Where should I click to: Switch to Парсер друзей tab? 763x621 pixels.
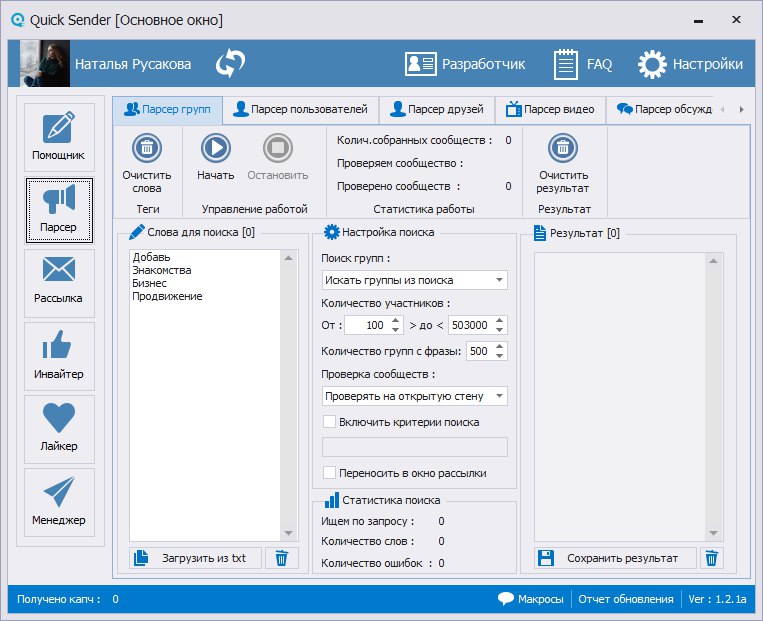[437, 110]
